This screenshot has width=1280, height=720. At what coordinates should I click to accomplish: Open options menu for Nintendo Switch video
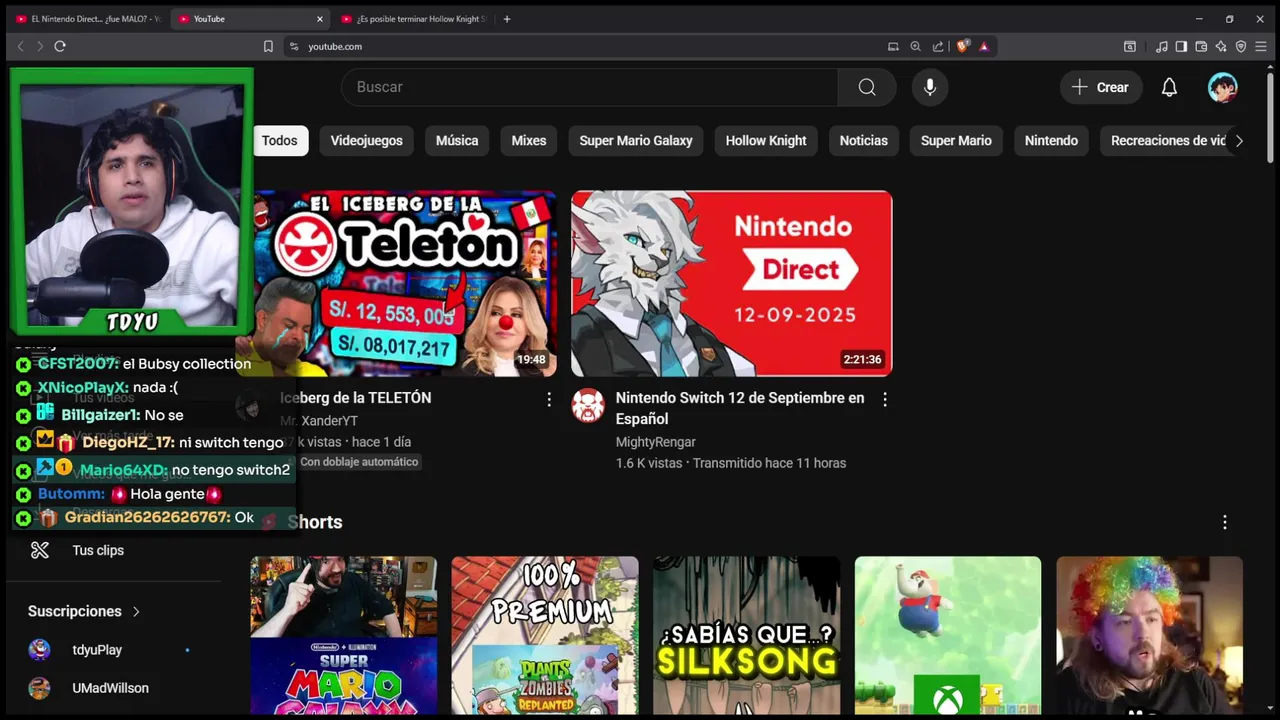[884, 399]
